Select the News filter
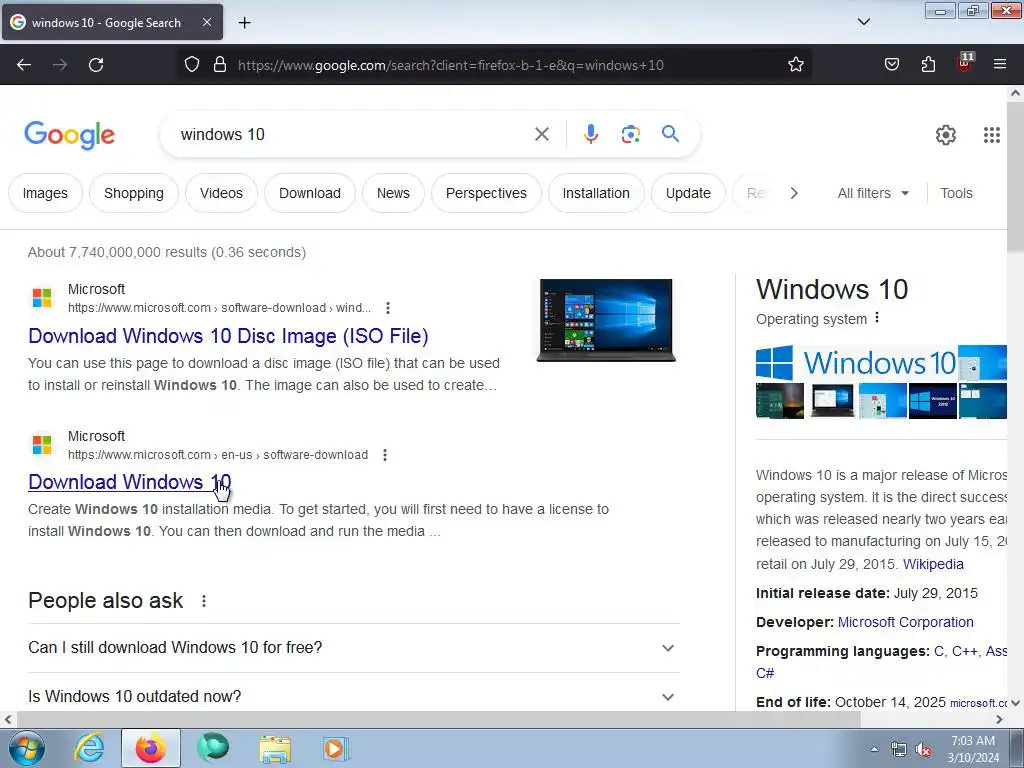This screenshot has width=1024, height=768. pos(393,193)
